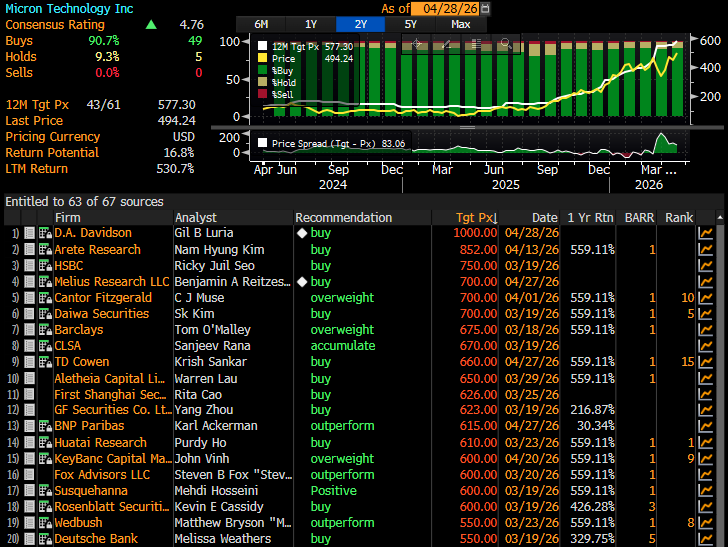Sort by the Tgt Px column header
Screen dimensions: 728x547
coord(473,217)
